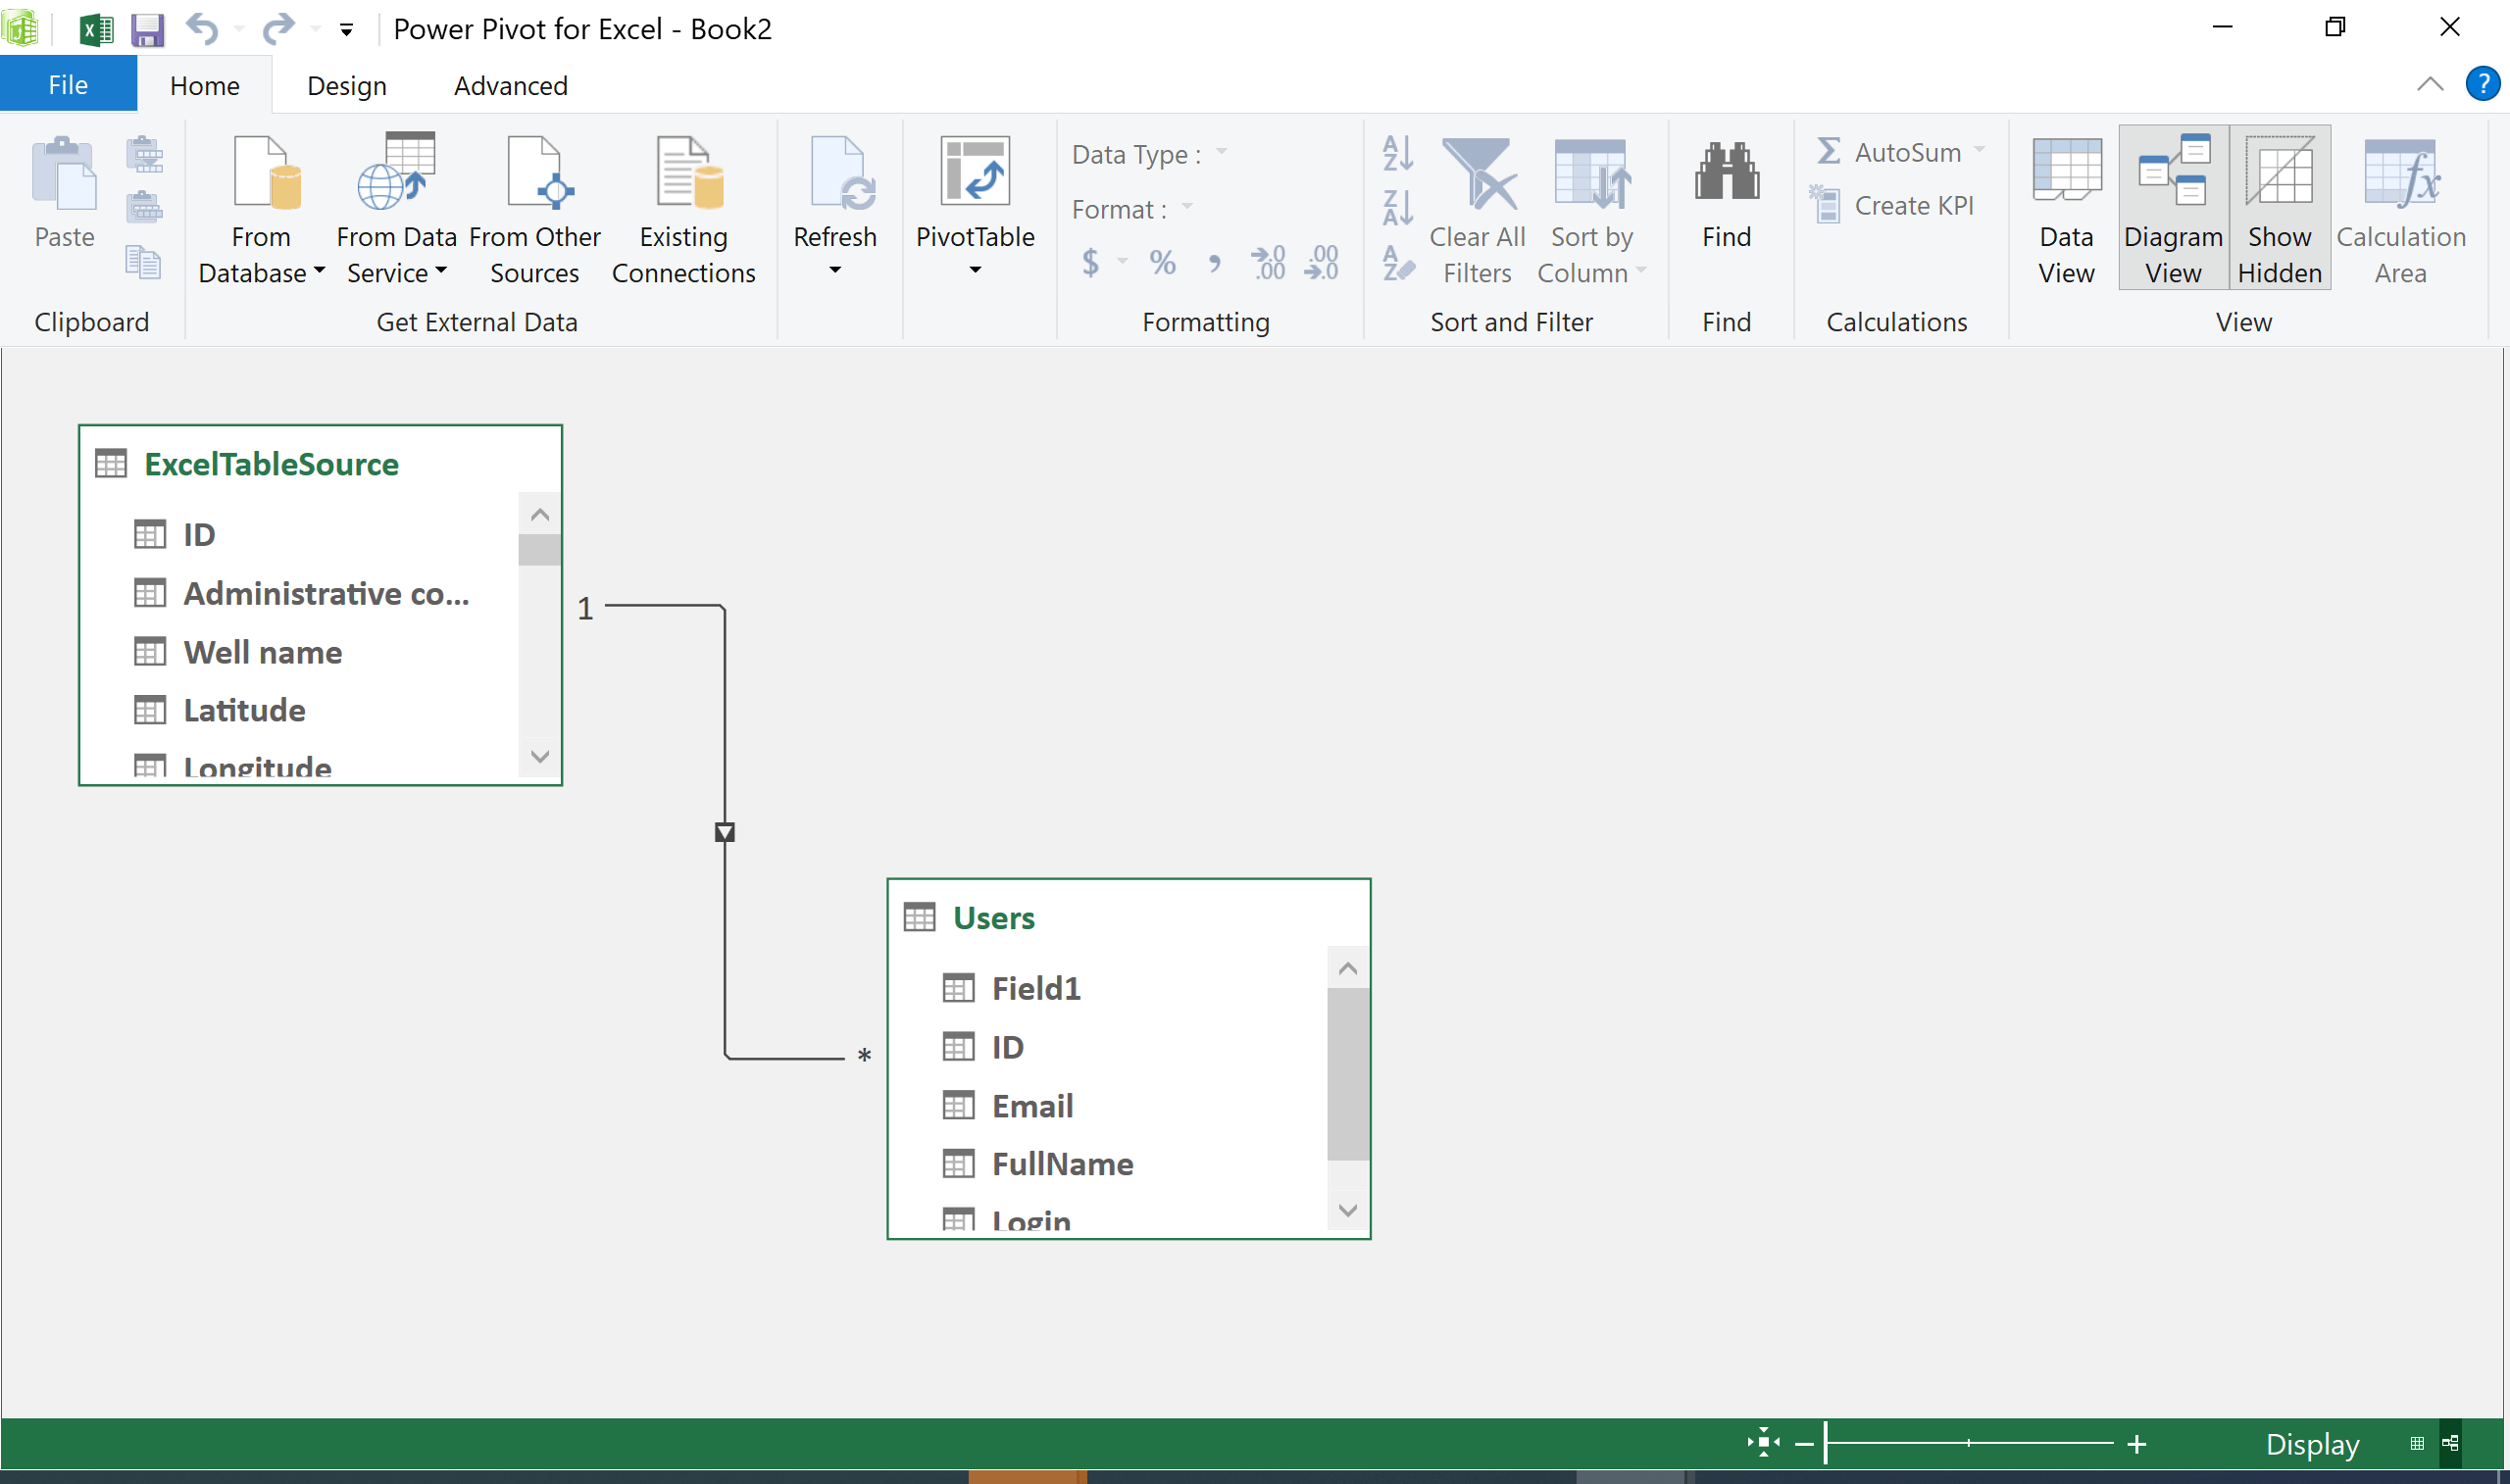Click ExcelTableSource scroll down arrow
Image resolution: width=2510 pixels, height=1484 pixels.
point(540,757)
